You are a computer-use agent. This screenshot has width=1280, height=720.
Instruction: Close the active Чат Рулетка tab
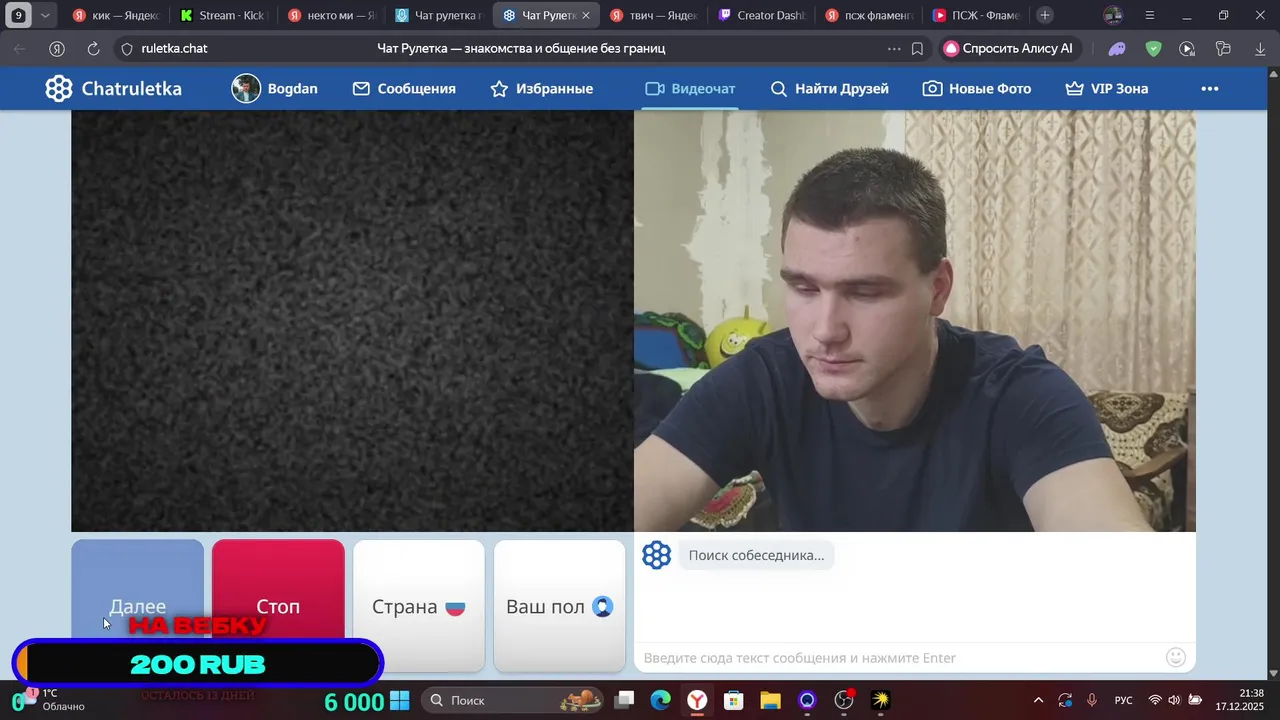click(x=586, y=15)
